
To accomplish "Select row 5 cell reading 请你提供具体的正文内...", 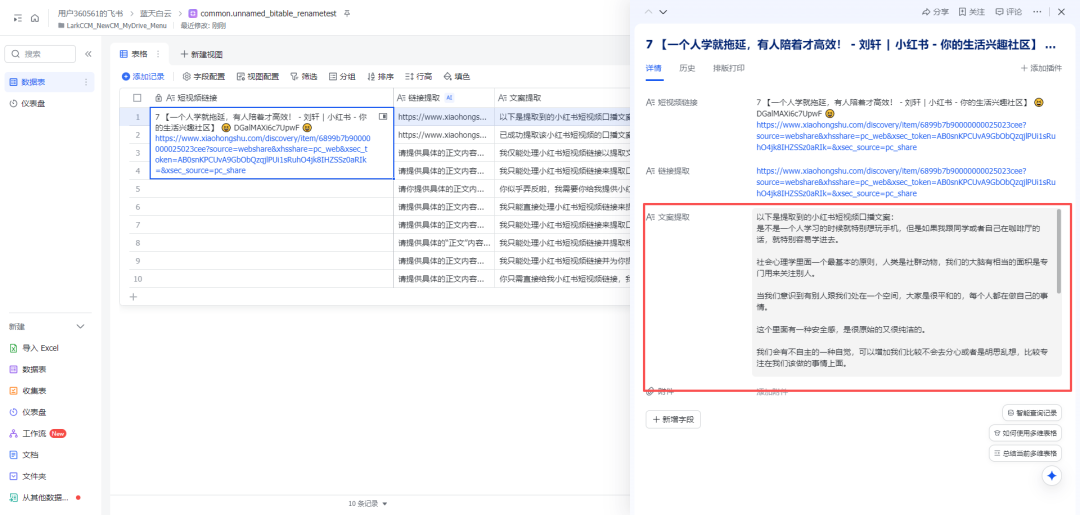I will click(x=444, y=189).
